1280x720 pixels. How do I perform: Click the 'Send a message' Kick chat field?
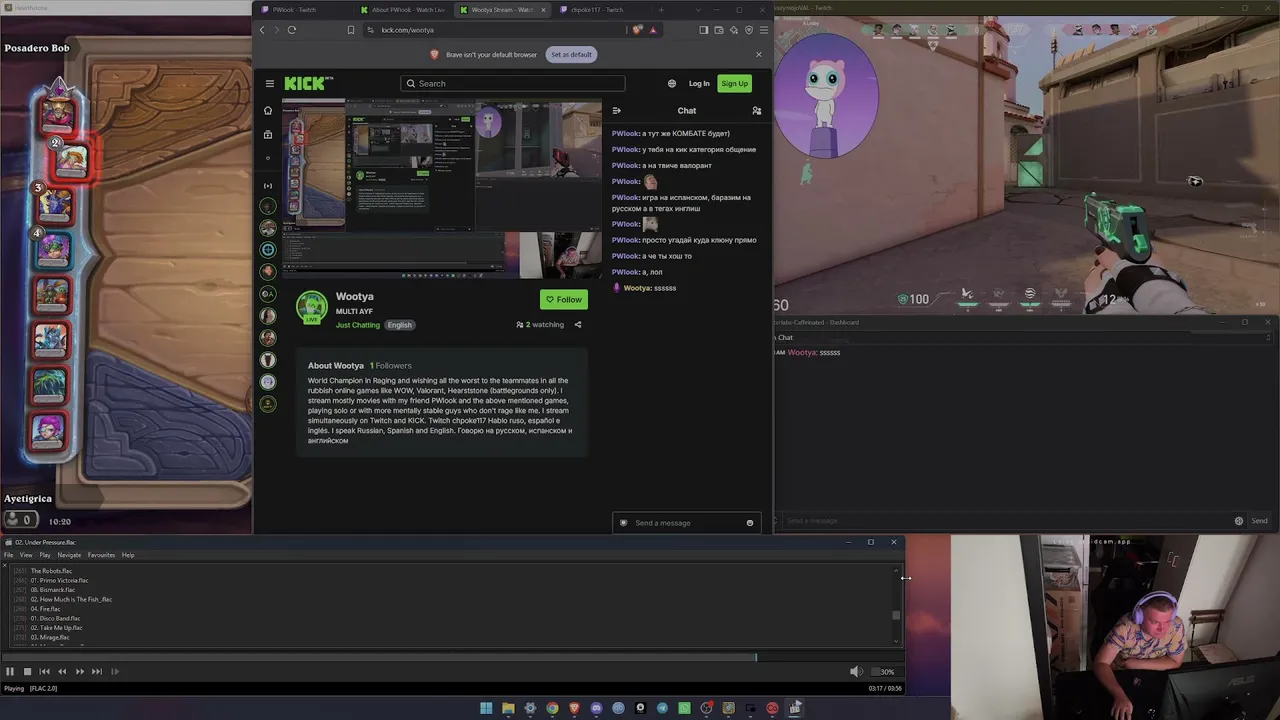(687, 523)
